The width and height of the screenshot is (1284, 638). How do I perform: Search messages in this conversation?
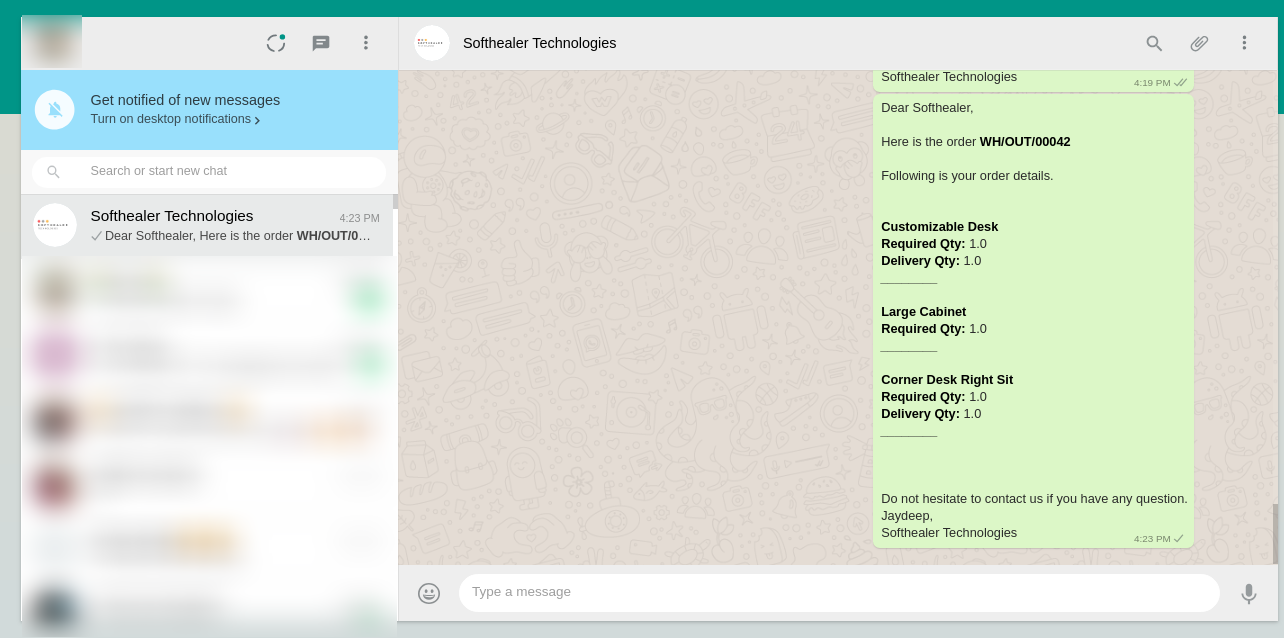[1154, 43]
